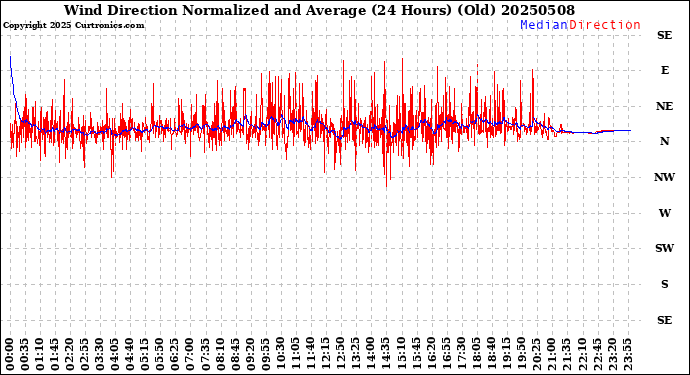Click the 'S' direction axis label

[x=665, y=284]
